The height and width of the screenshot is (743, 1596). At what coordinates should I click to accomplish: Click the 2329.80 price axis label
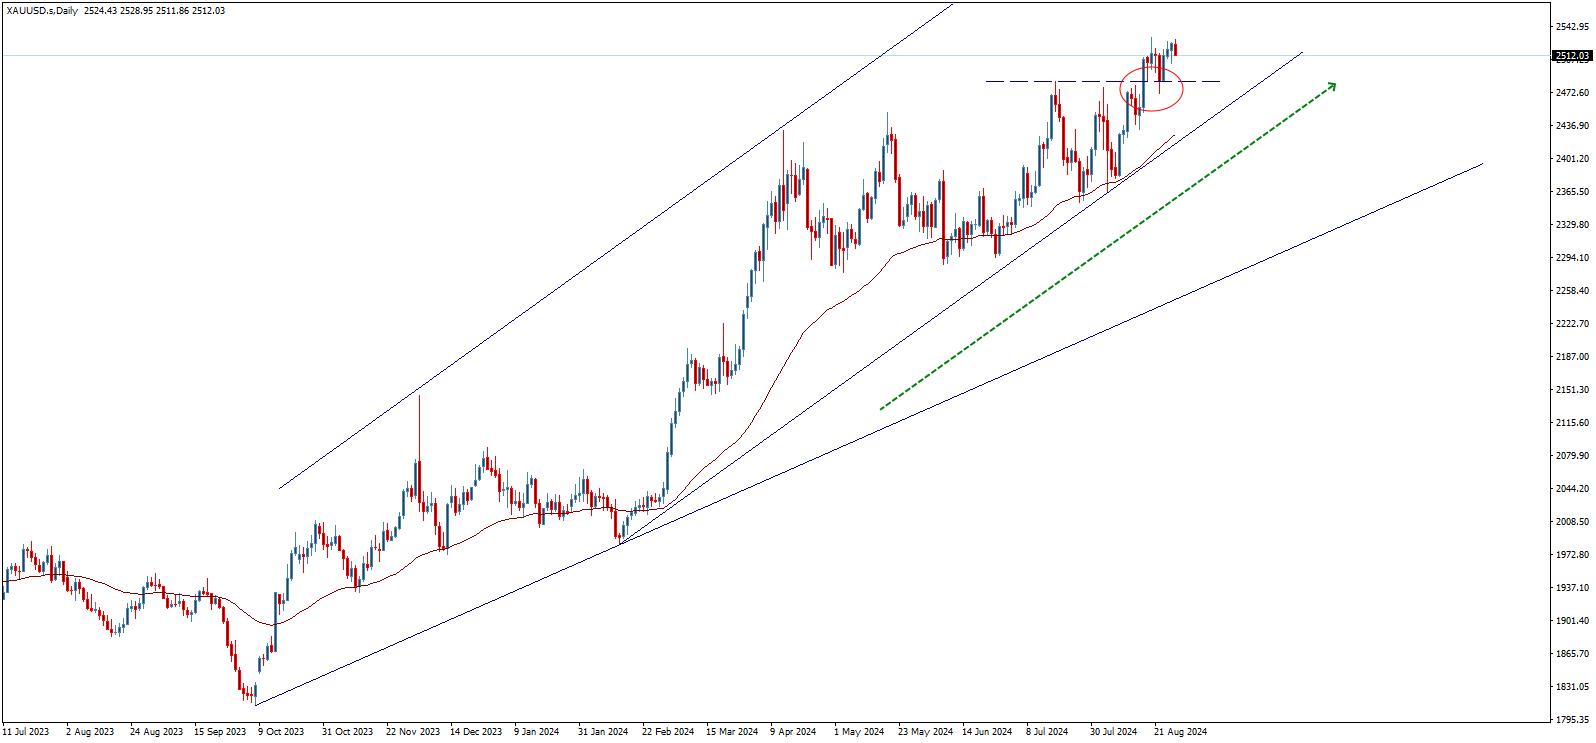pyautogui.click(x=1573, y=225)
